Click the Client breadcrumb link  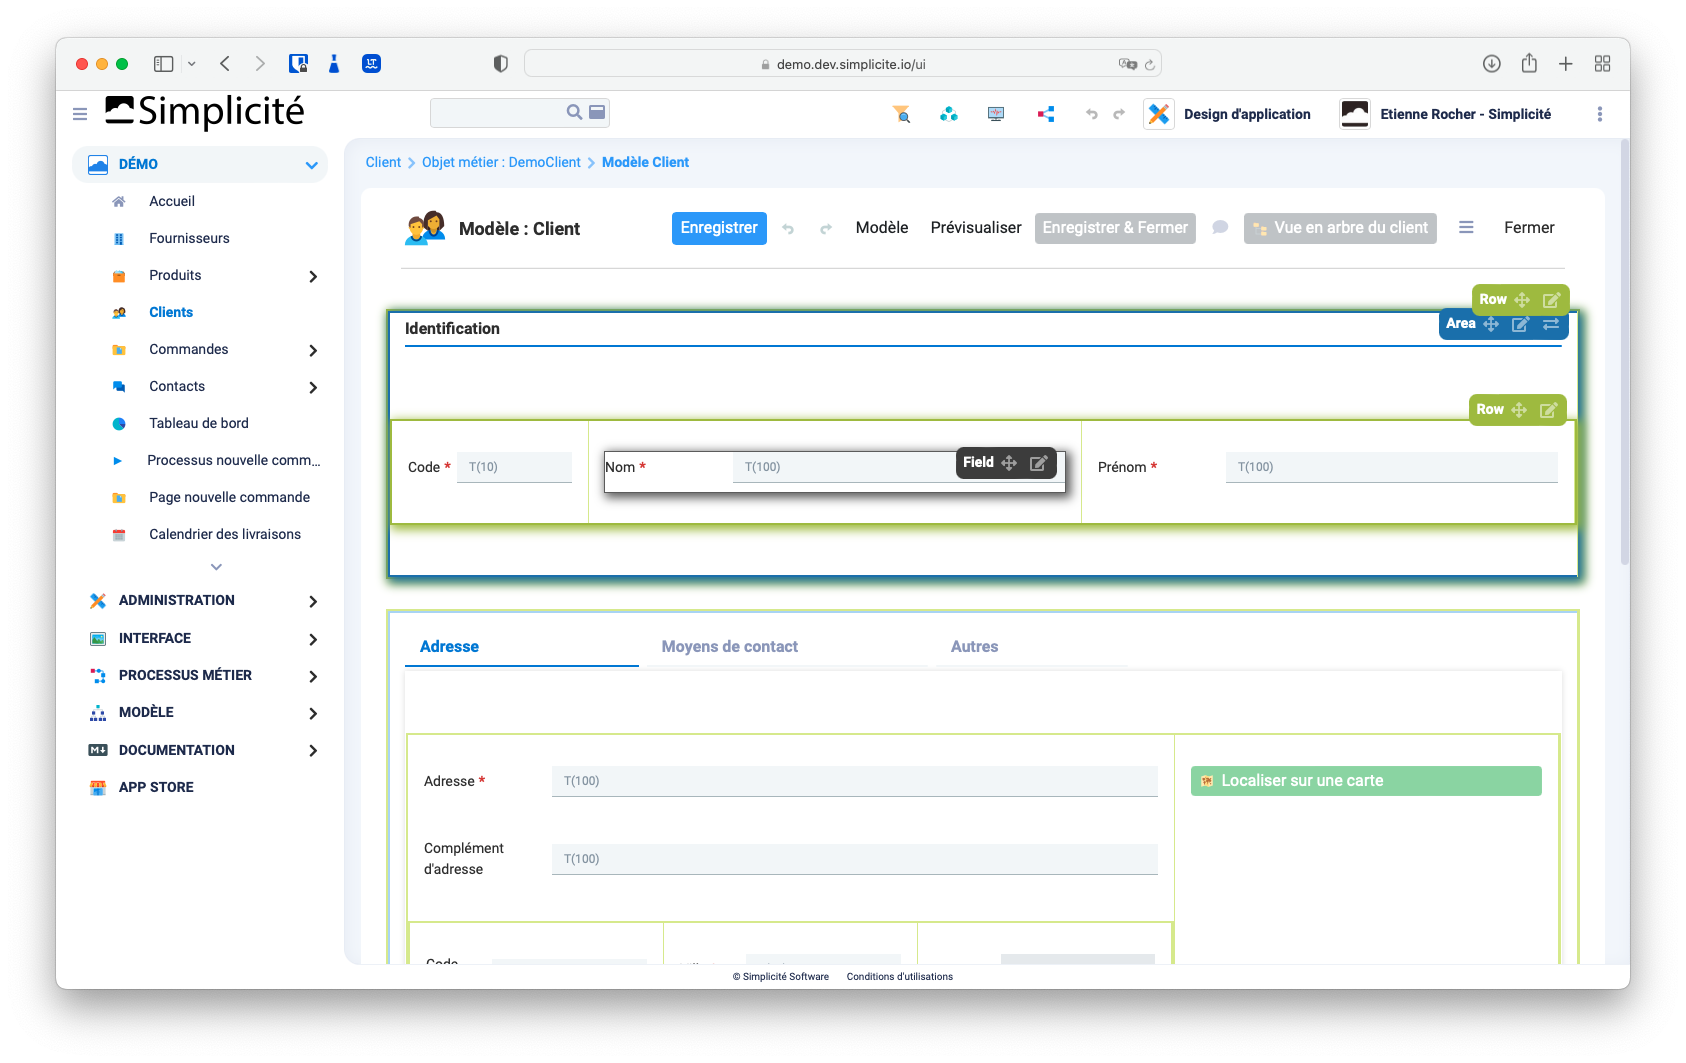click(383, 161)
